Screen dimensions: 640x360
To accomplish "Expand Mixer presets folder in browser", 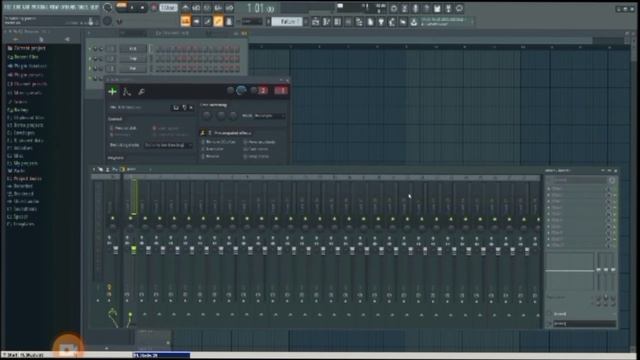I will (25, 93).
